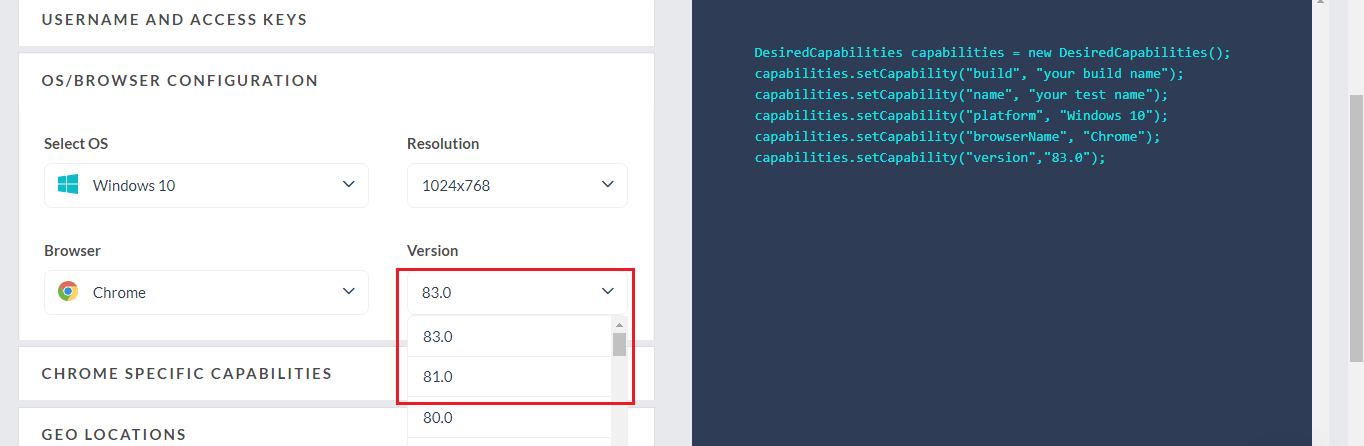Click the page's vertical scrollbar on the right
The width and height of the screenshot is (1364, 446).
click(x=1356, y=200)
